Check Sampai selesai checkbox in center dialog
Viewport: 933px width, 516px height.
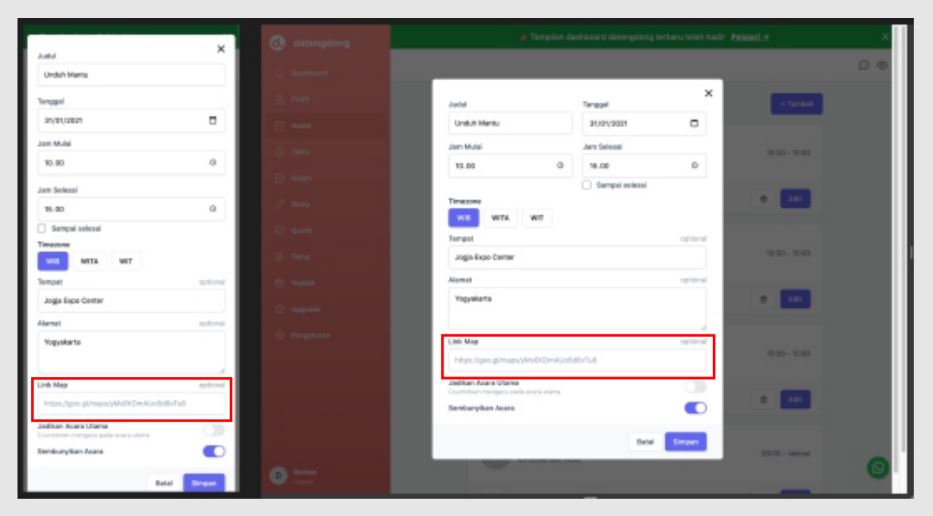pos(588,187)
